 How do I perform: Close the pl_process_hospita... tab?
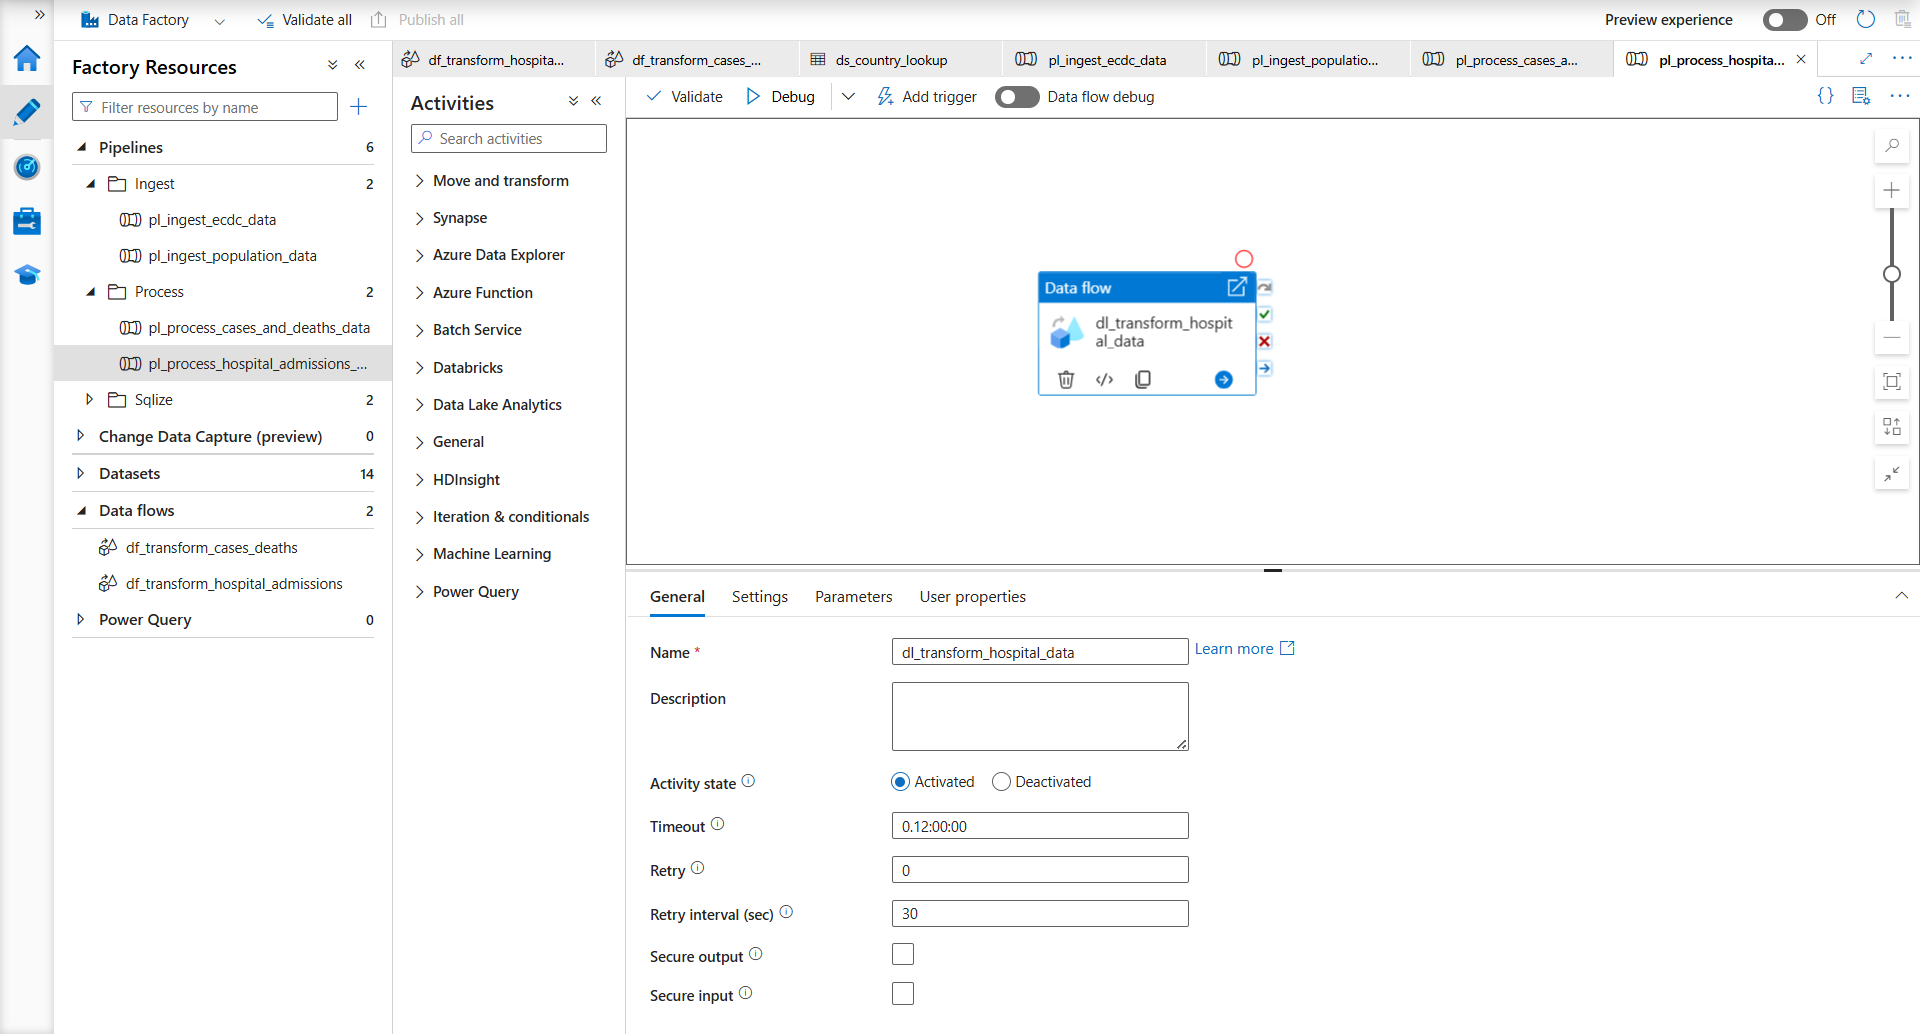[1801, 59]
